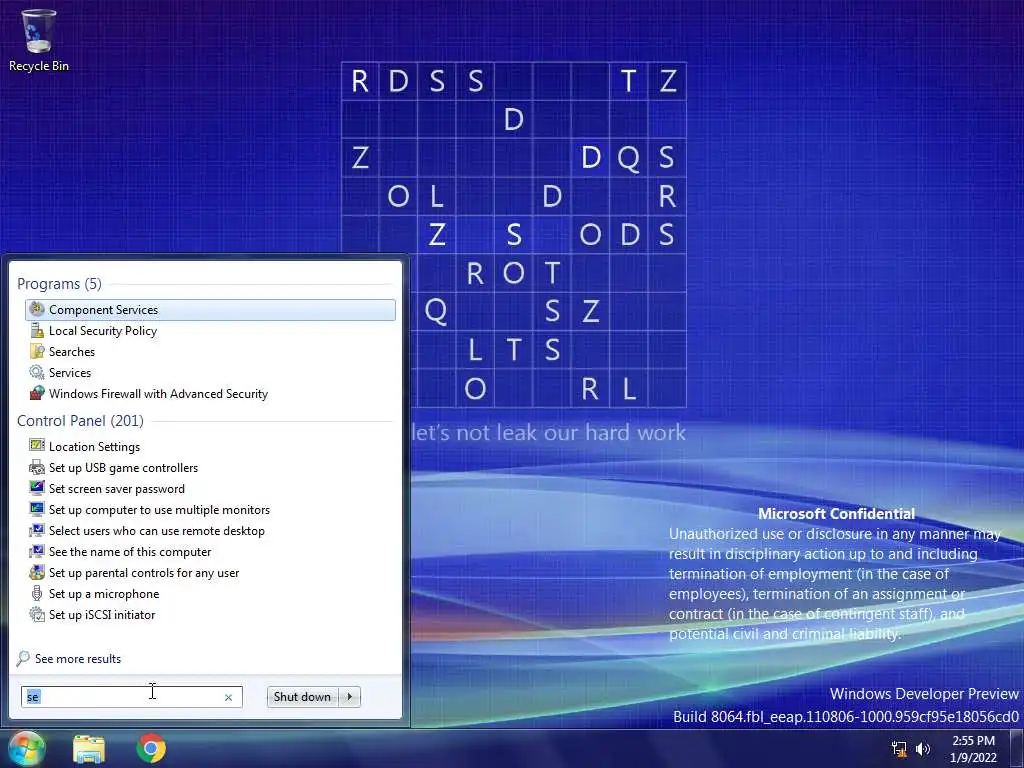The image size is (1024, 768).
Task: Click the network icon in the system tray
Action: click(x=899, y=748)
